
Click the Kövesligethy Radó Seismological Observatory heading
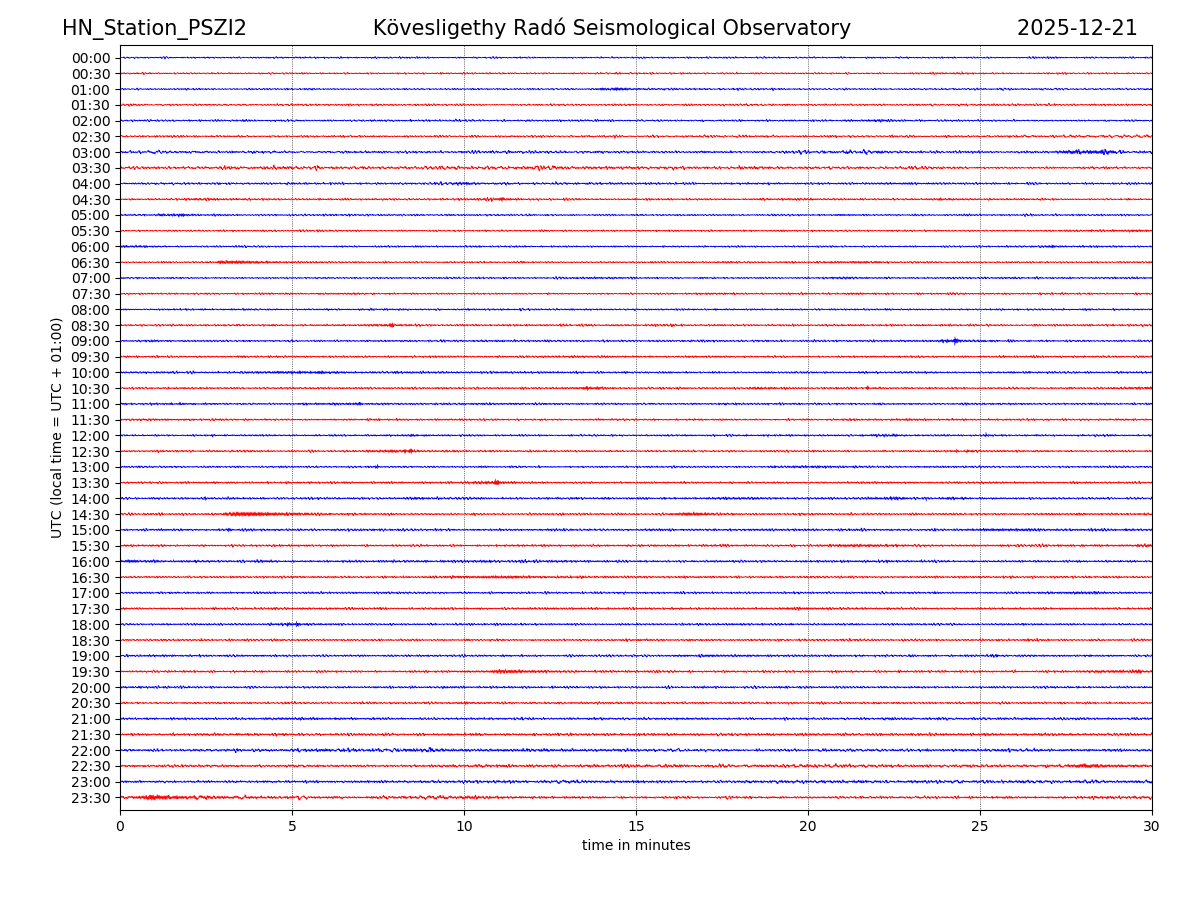(x=611, y=28)
